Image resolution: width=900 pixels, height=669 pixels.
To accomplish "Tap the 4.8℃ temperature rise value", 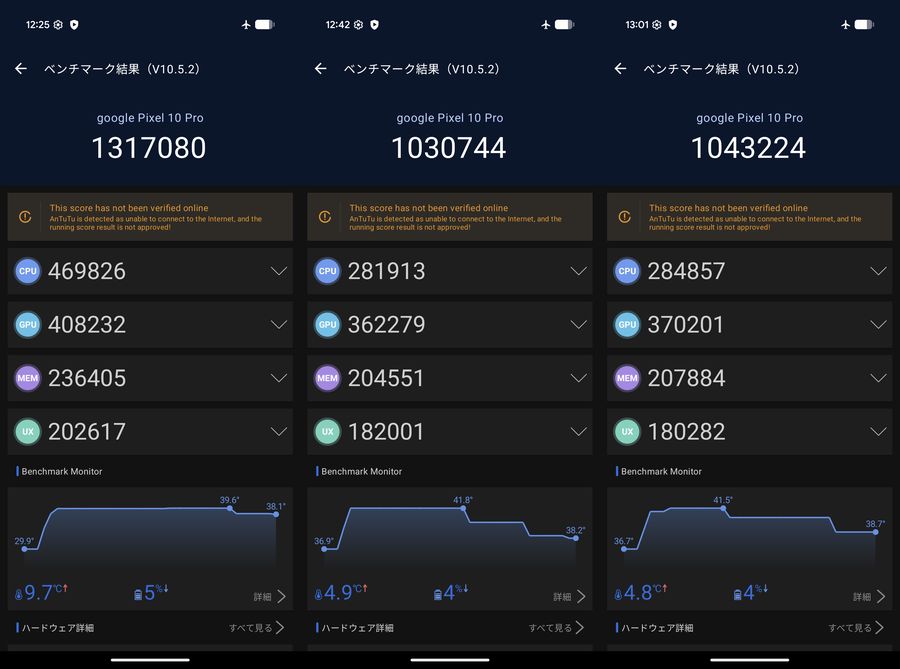I will pos(645,592).
